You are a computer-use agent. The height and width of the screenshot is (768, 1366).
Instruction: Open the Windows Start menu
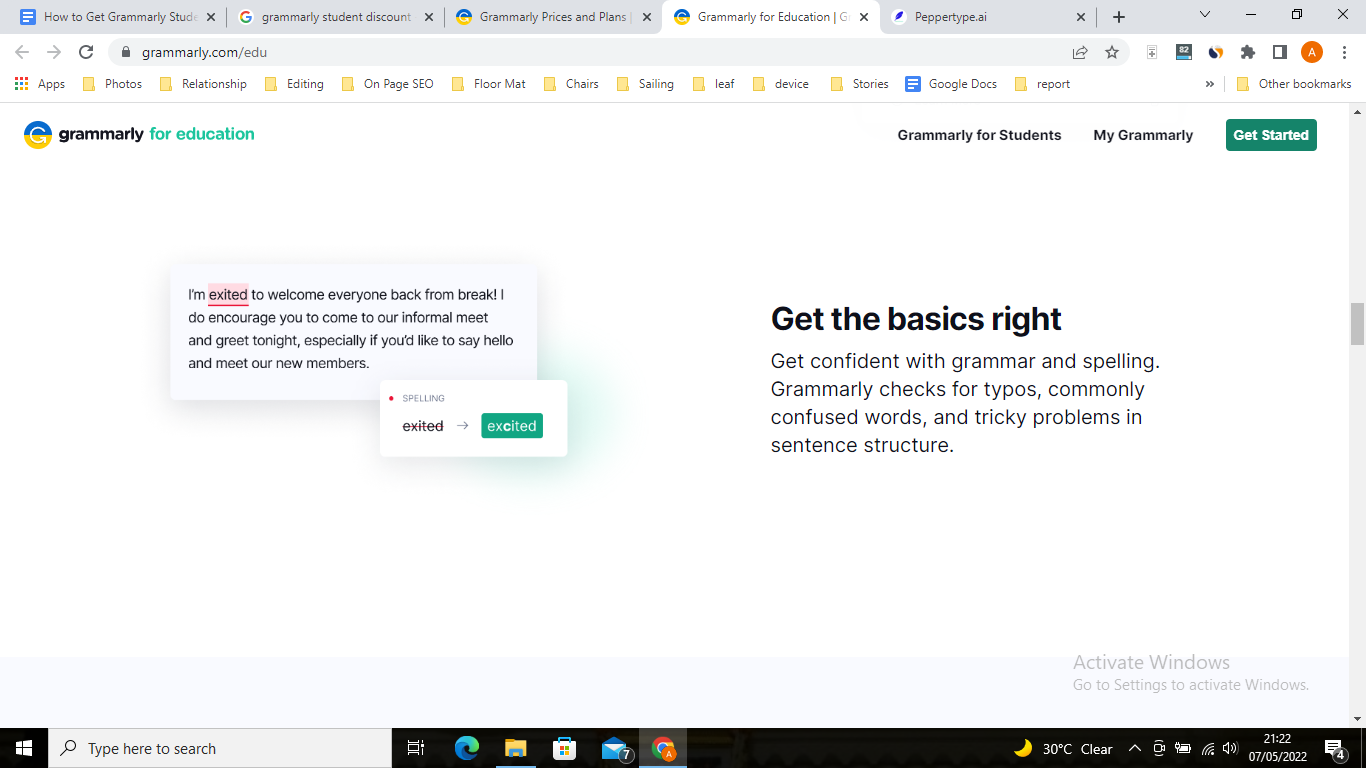pyautogui.click(x=24, y=748)
